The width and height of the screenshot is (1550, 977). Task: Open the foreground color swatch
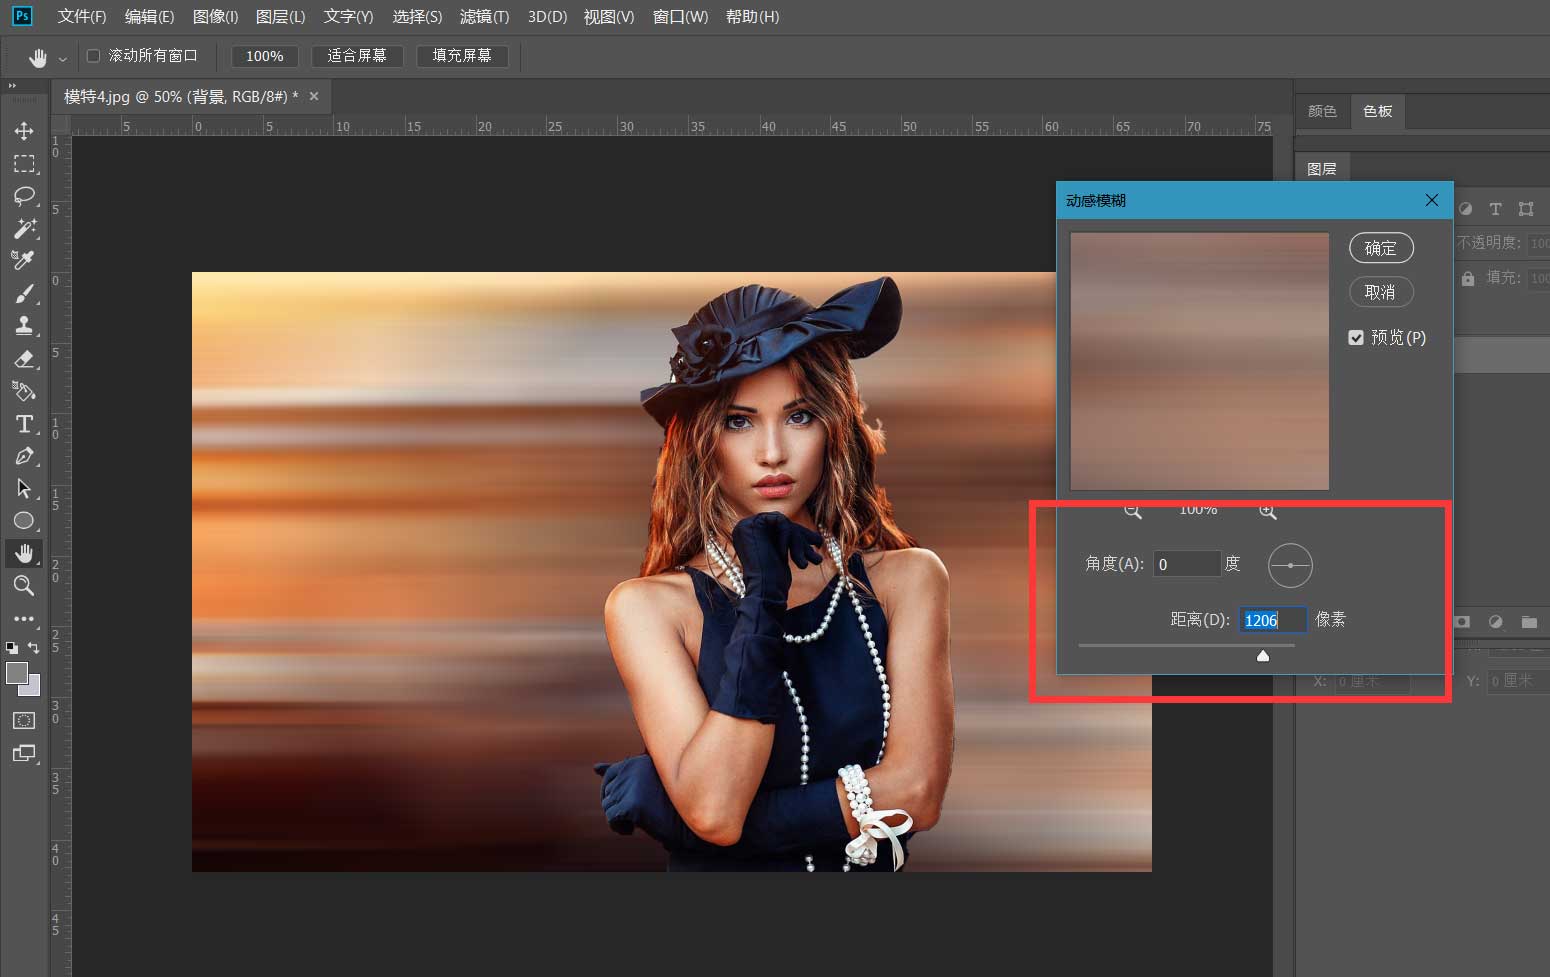click(x=17, y=673)
